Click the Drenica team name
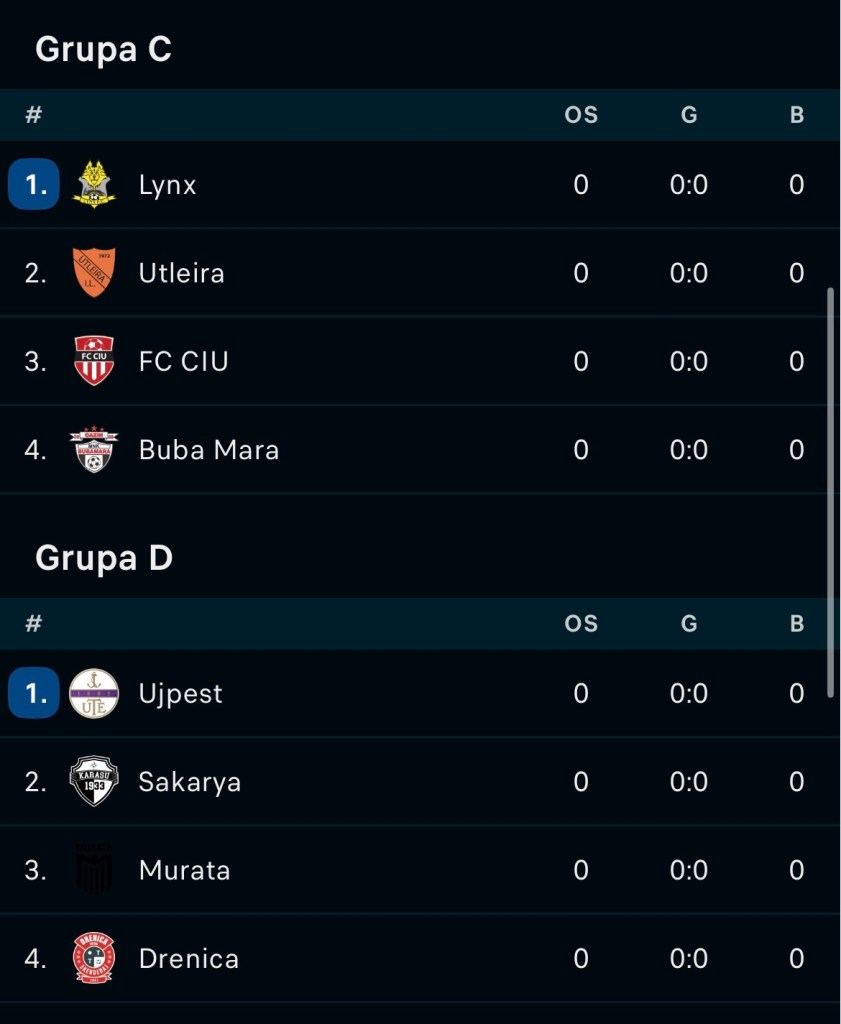 click(x=189, y=959)
